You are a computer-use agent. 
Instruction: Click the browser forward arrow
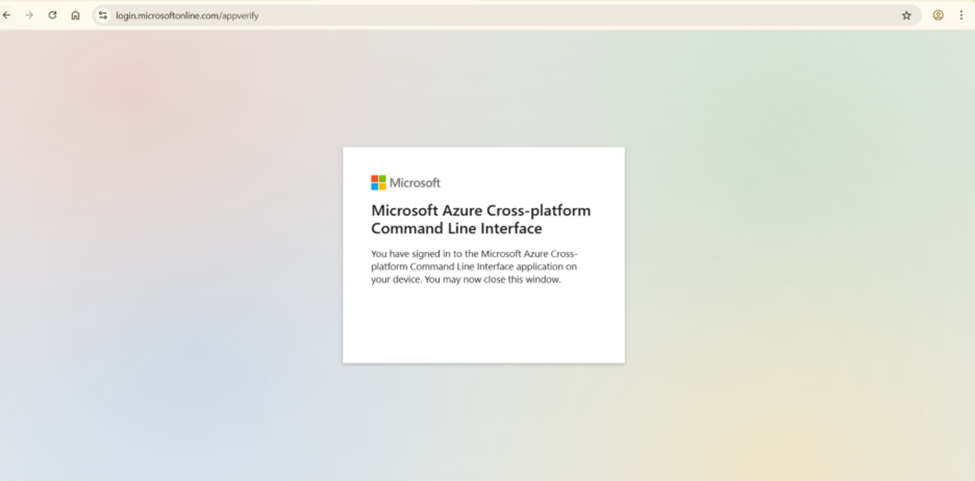[29, 16]
